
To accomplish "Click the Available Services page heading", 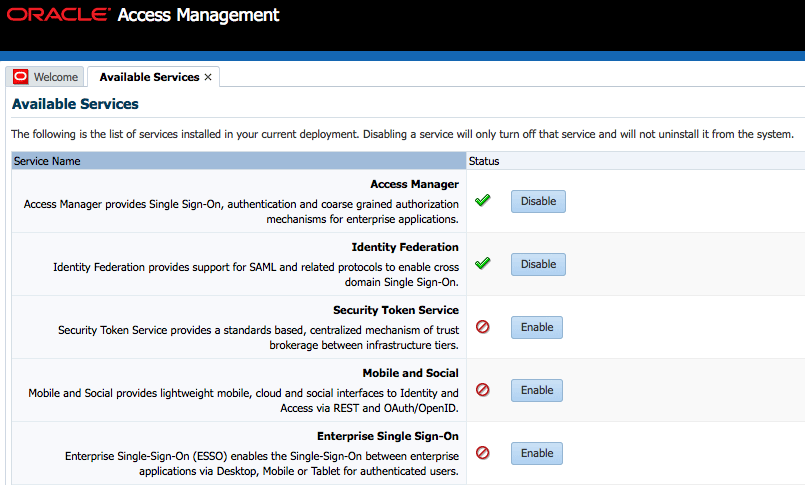I will click(x=75, y=104).
